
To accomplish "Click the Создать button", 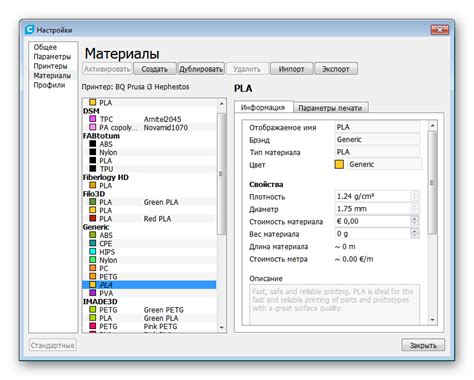I will click(x=155, y=69).
